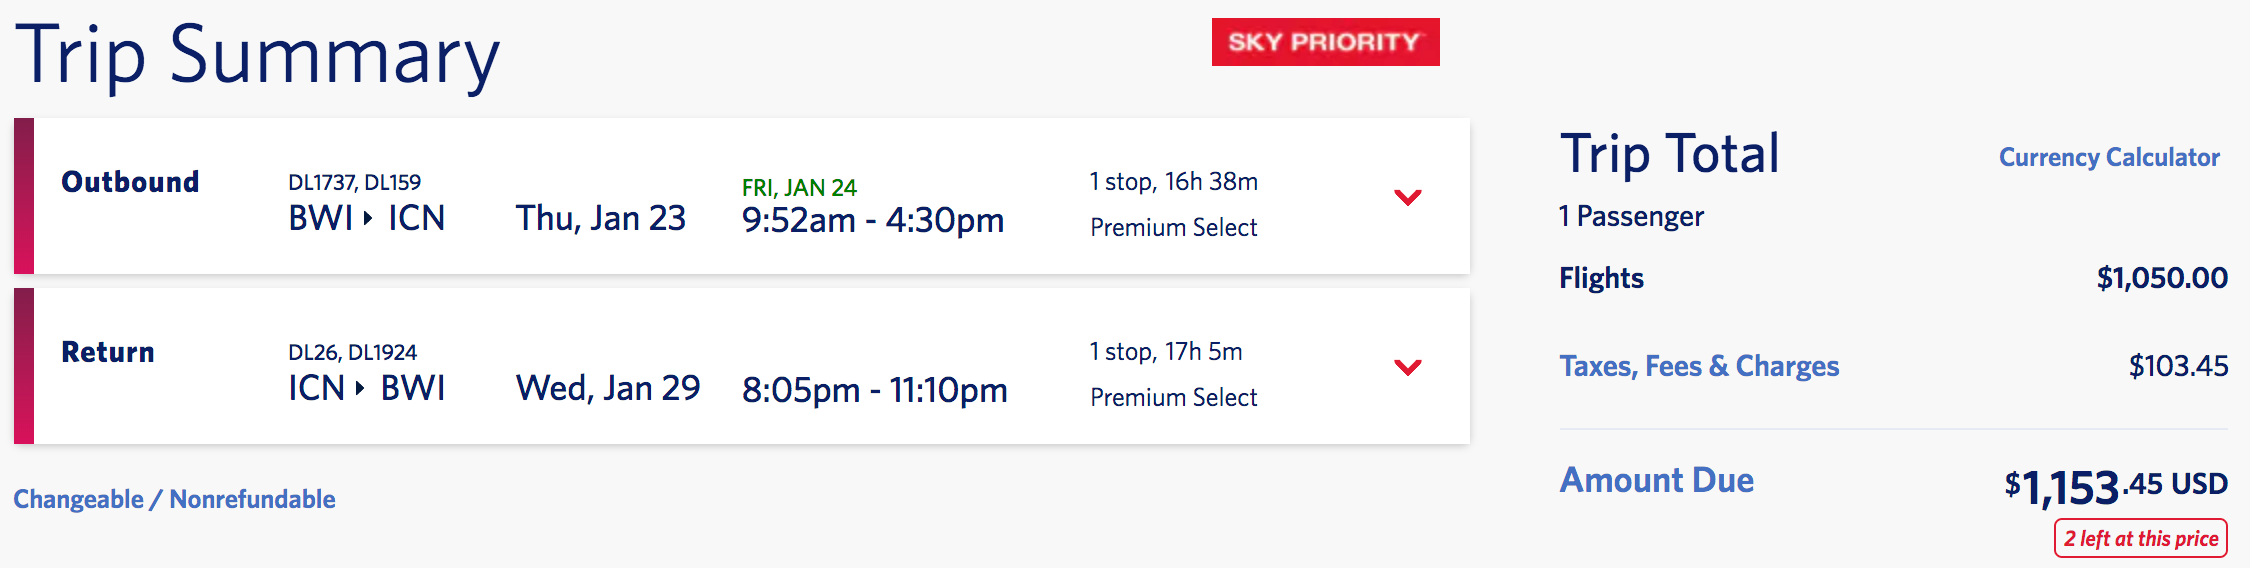
Task: Click the arrow between BWI and ICN outbound
Action: pyautogui.click(x=368, y=218)
